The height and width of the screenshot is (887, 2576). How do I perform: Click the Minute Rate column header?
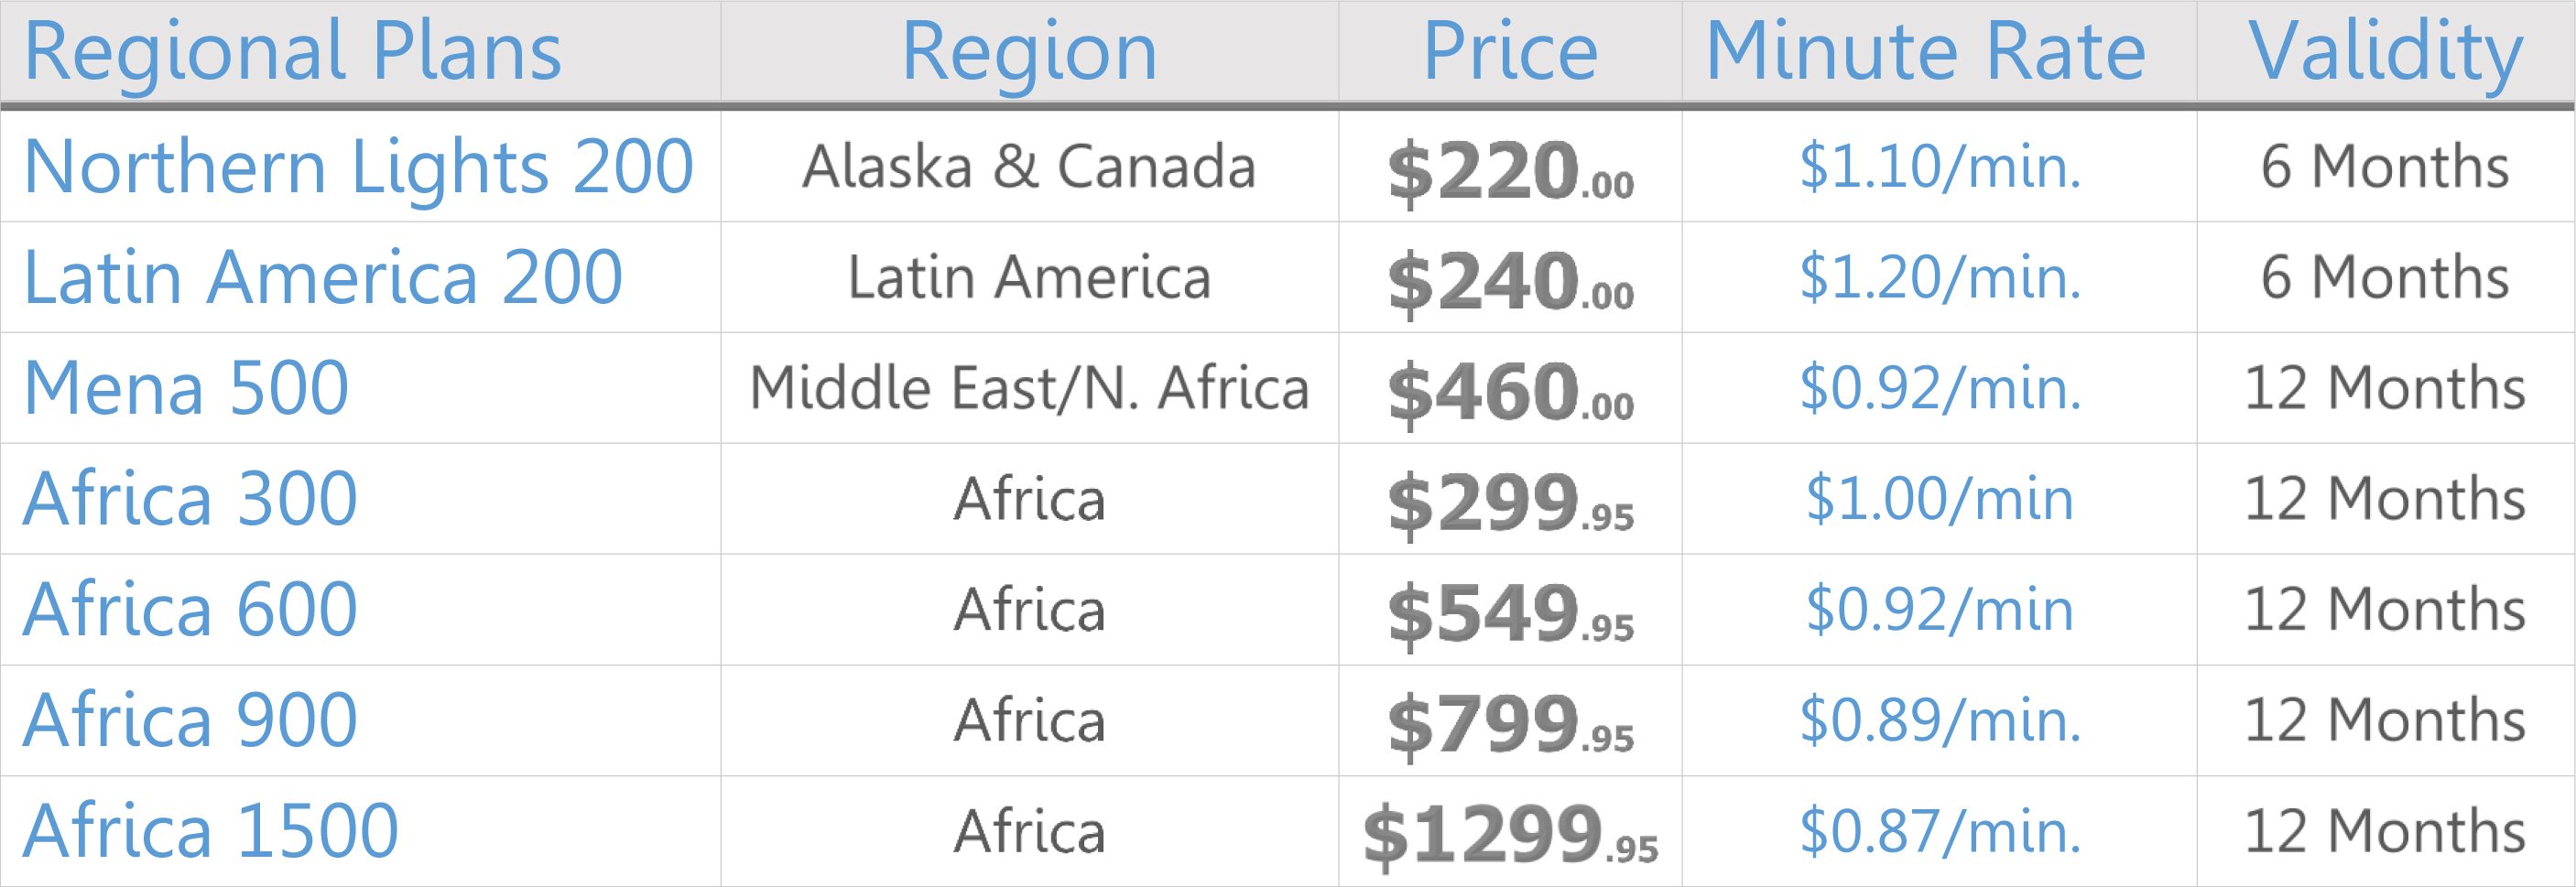(1925, 51)
